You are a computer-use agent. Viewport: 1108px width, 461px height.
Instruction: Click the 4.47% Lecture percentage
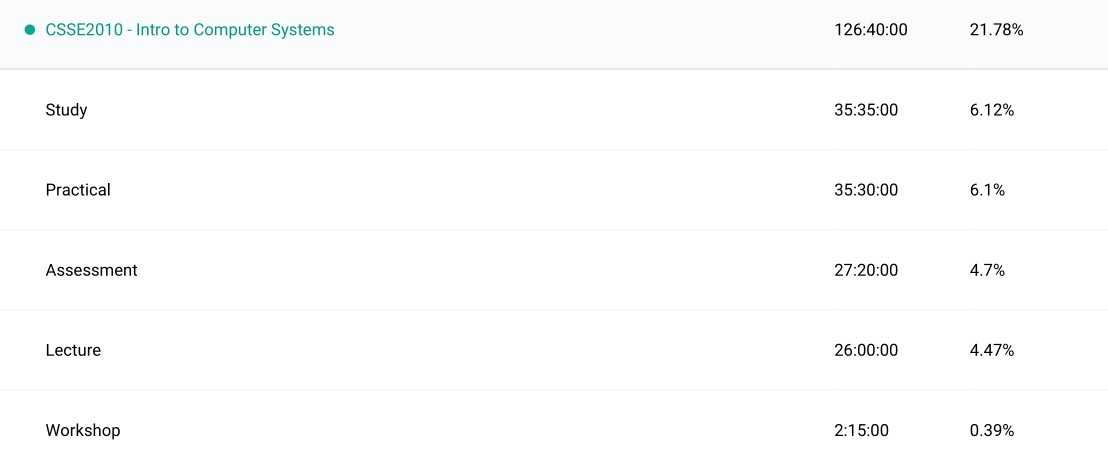point(992,350)
